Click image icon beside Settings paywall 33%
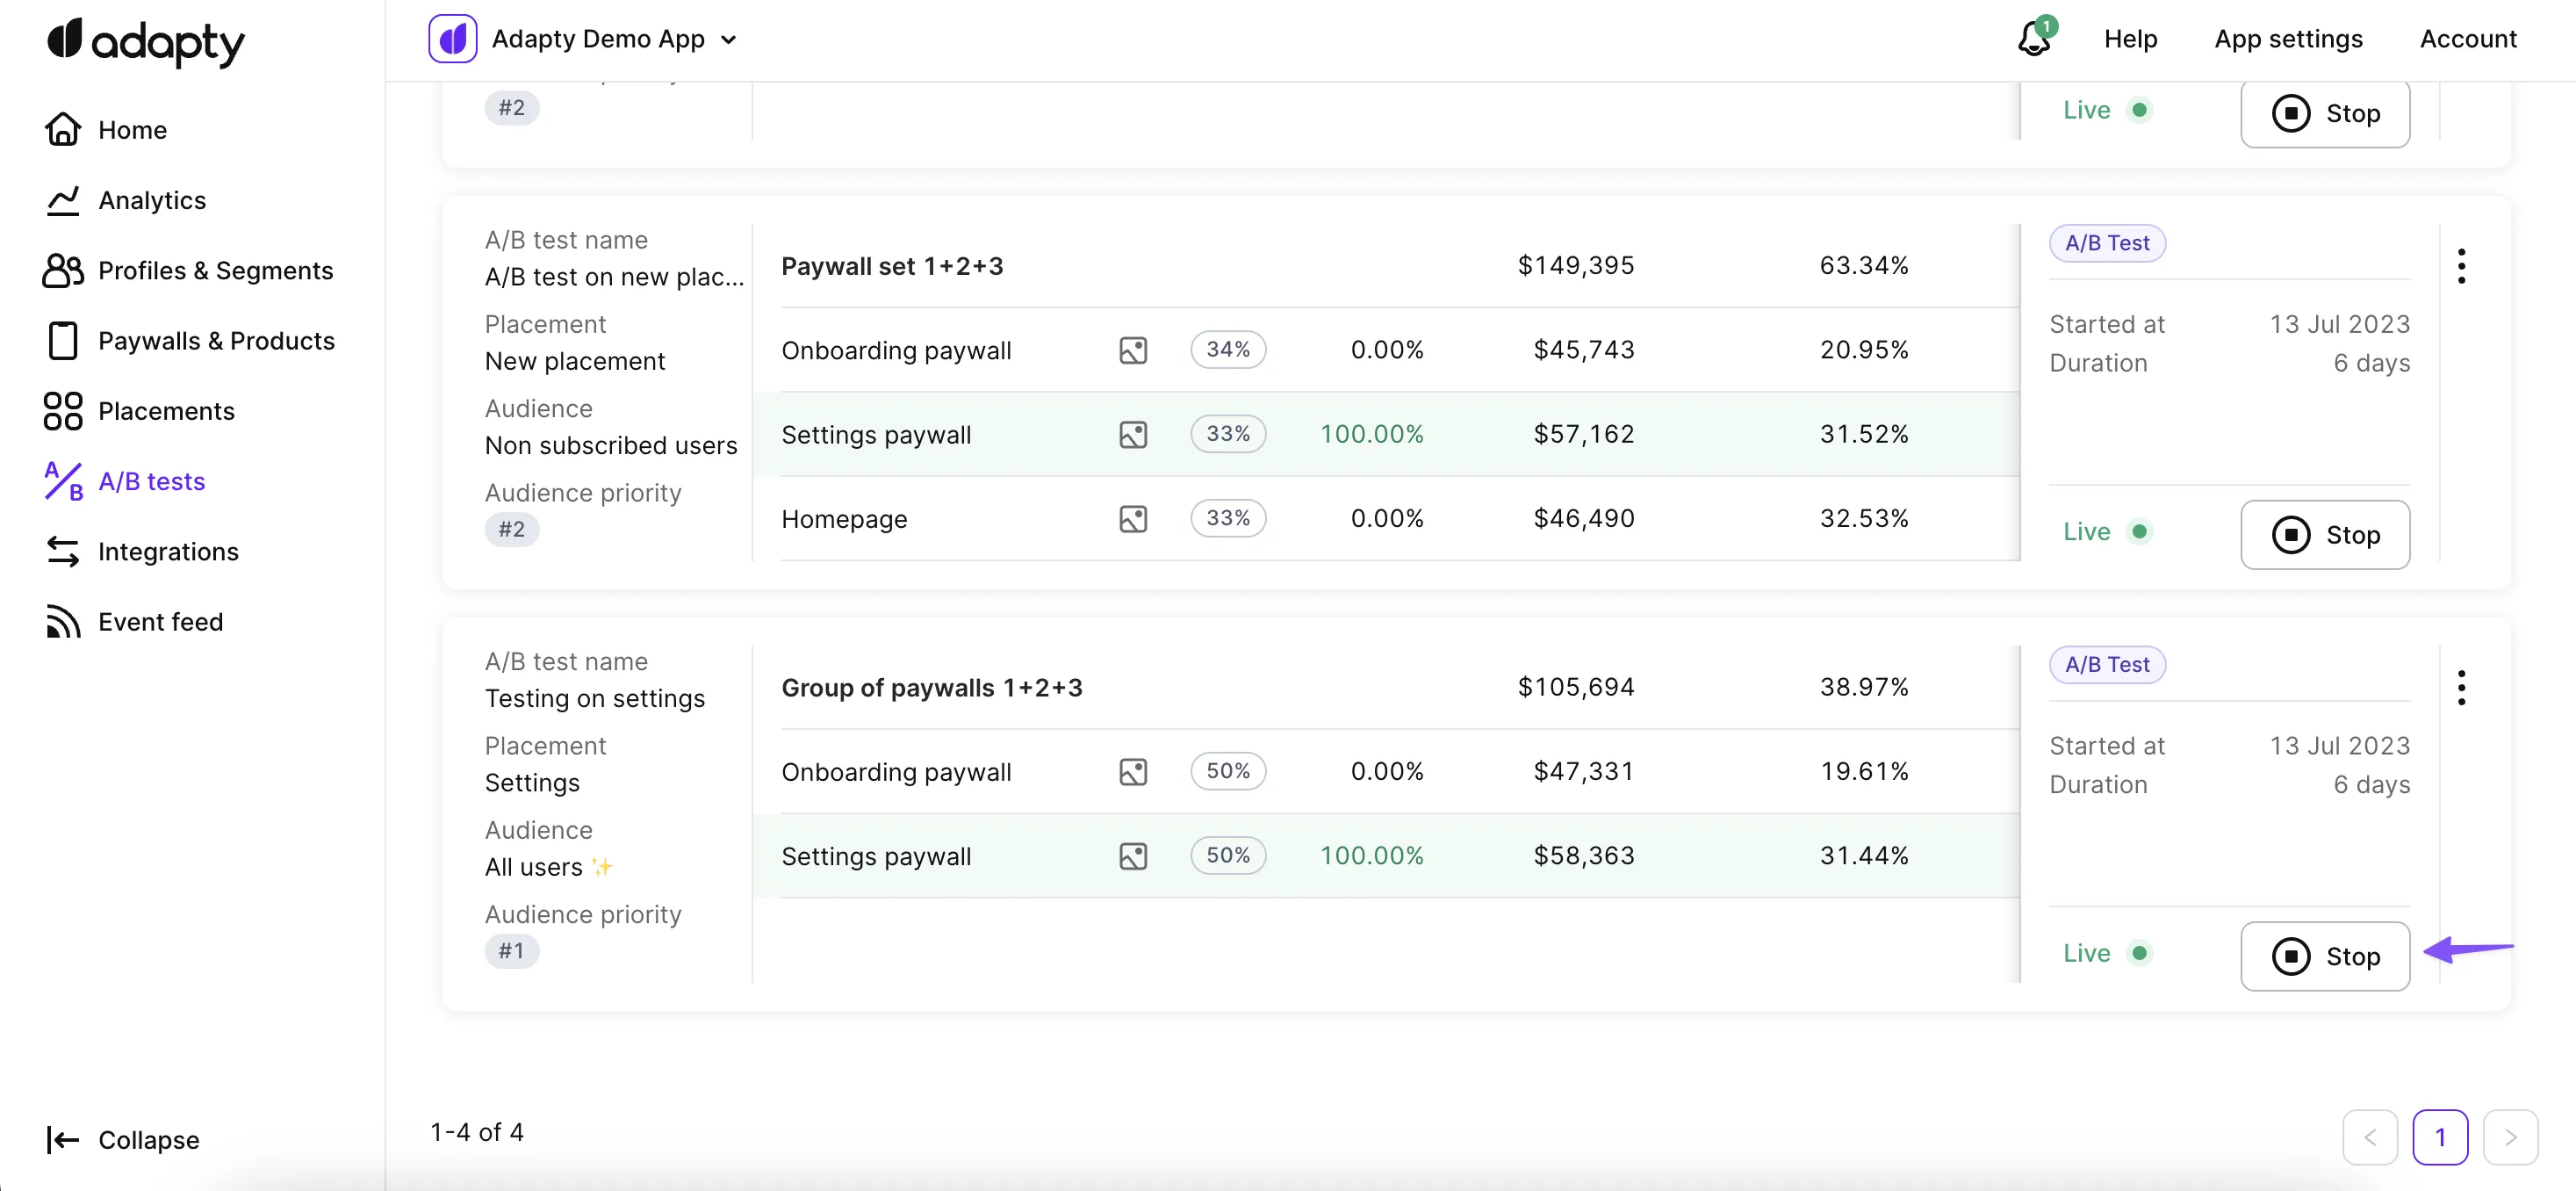Image resolution: width=2576 pixels, height=1191 pixels. (x=1132, y=435)
